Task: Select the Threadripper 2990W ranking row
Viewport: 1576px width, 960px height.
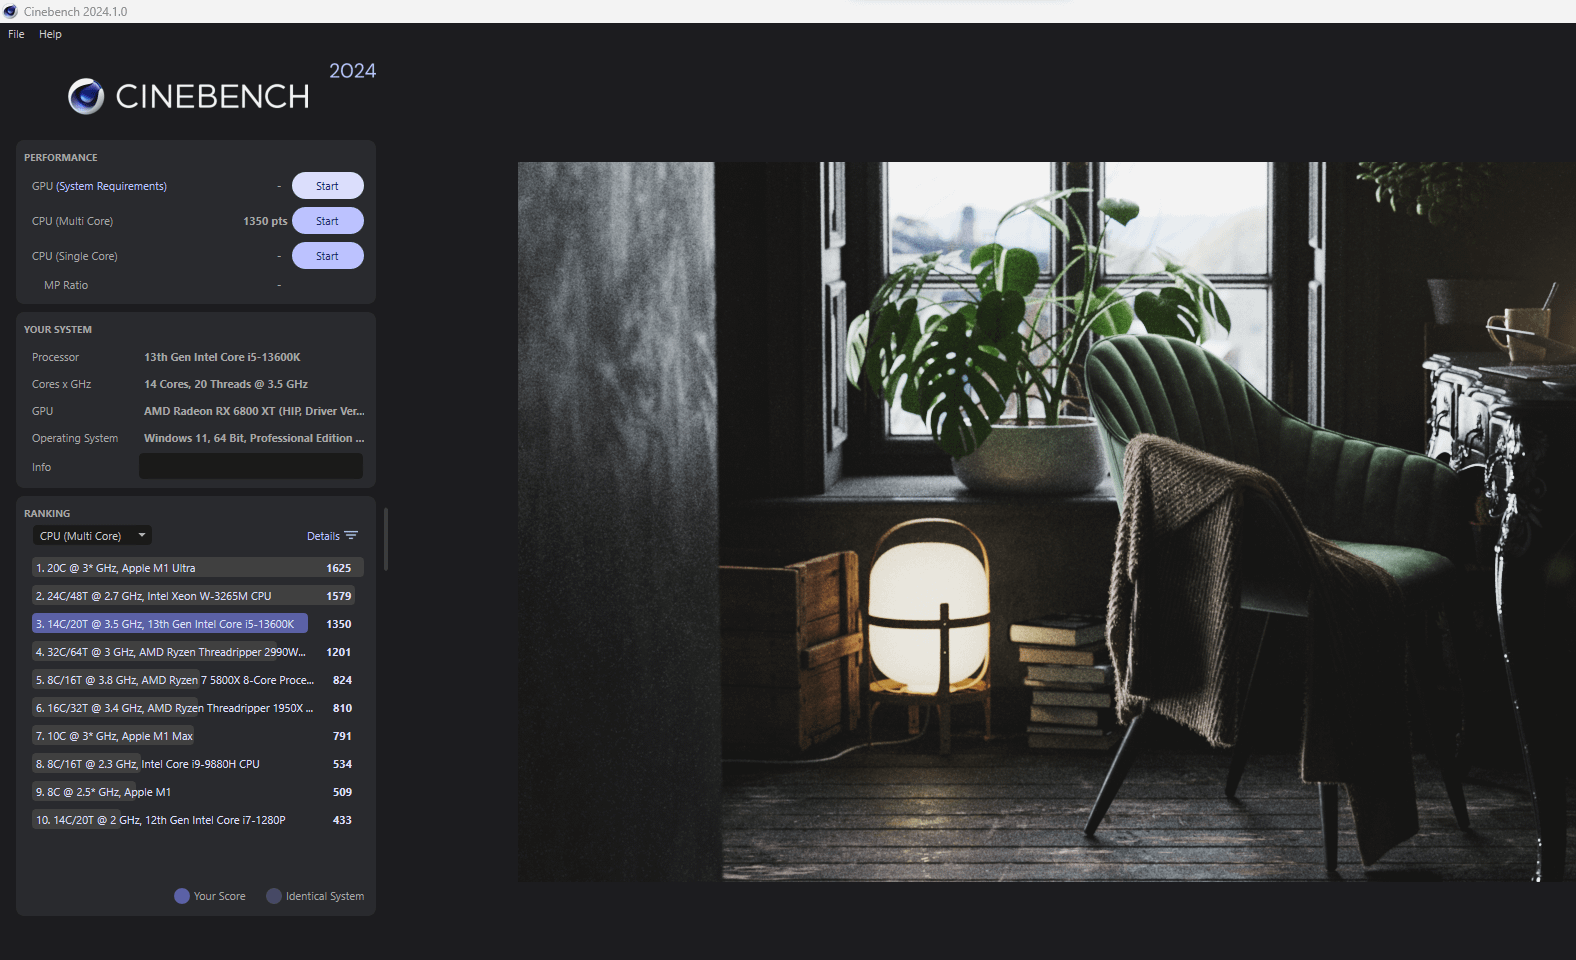Action: point(197,652)
